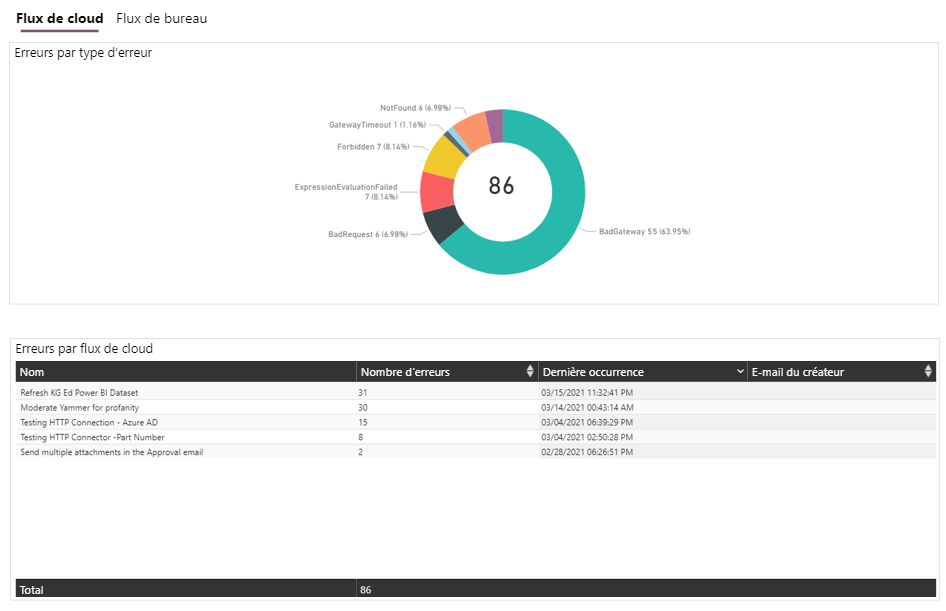
Task: Select the orange NotFound donut segment
Action: pyautogui.click(x=473, y=130)
